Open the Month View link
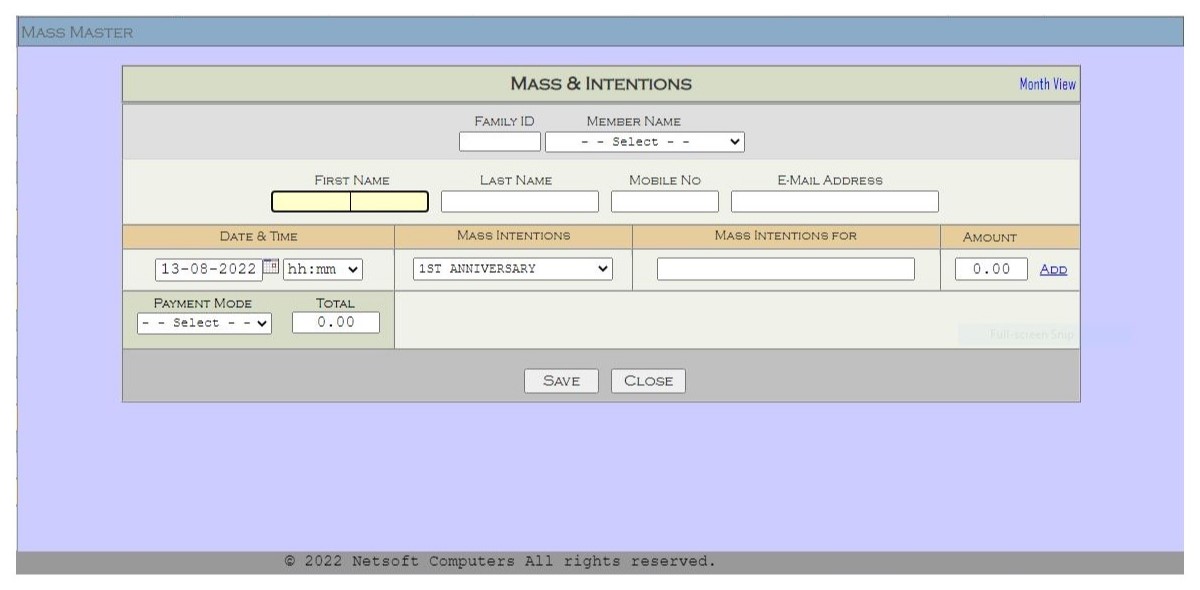 click(1047, 84)
